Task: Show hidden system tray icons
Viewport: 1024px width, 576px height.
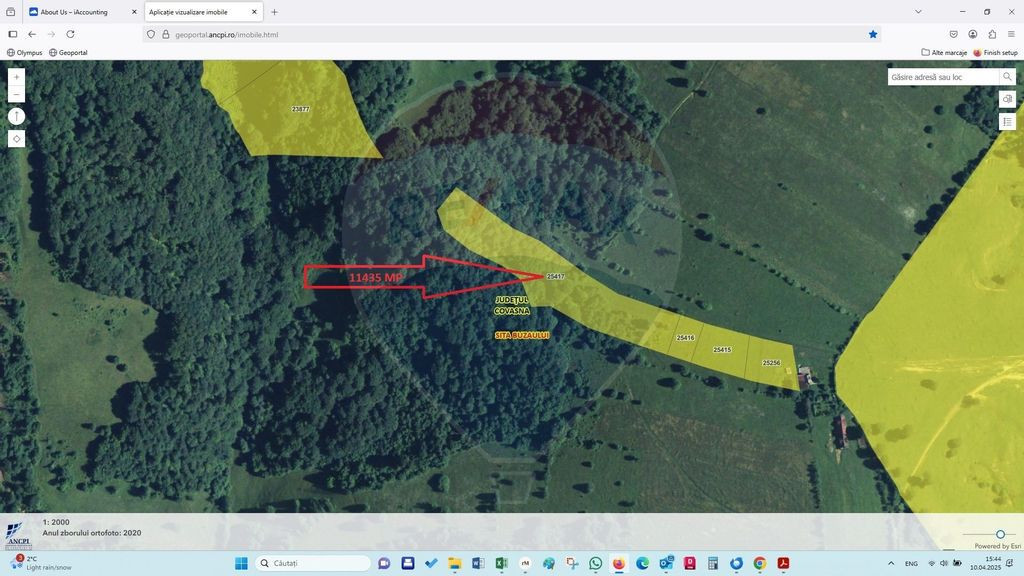Action: point(891,563)
